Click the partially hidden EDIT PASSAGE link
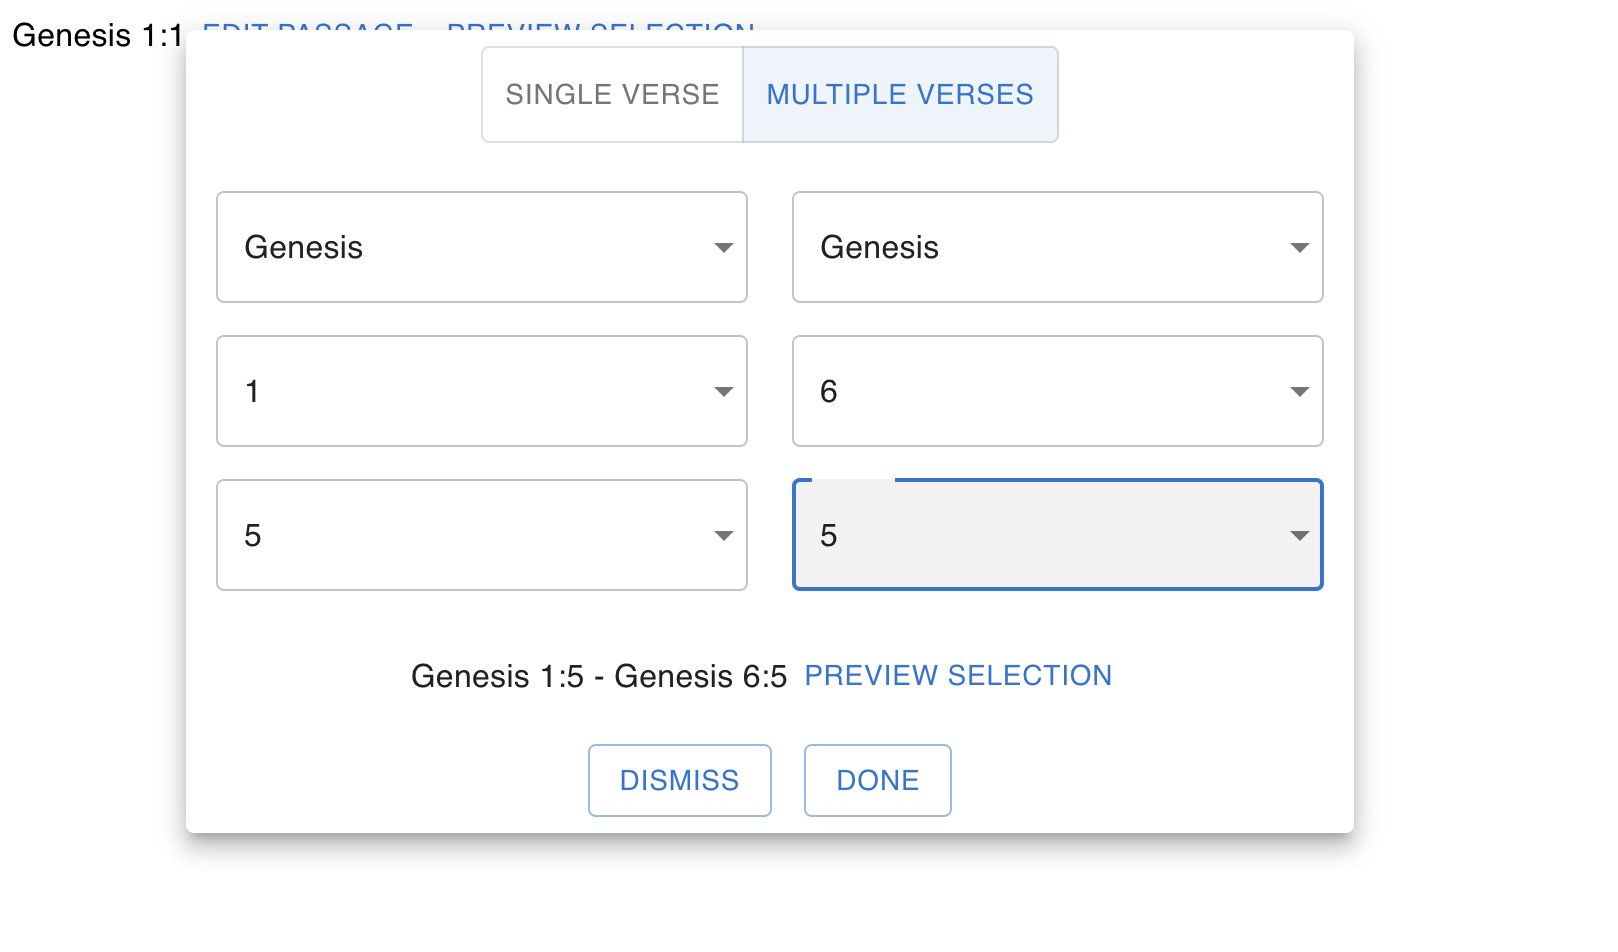This screenshot has width=1618, height=952. pyautogui.click(x=308, y=26)
